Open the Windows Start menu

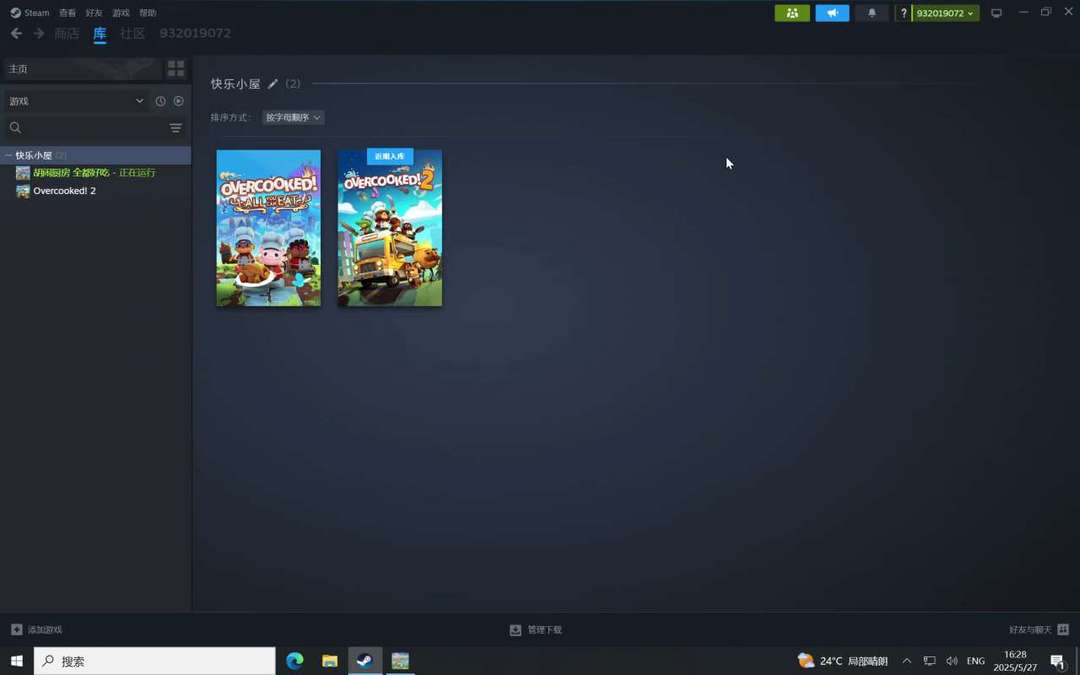point(17,661)
